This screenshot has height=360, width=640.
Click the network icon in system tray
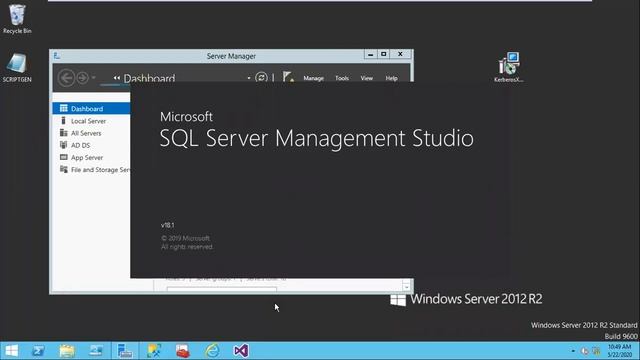596,351
